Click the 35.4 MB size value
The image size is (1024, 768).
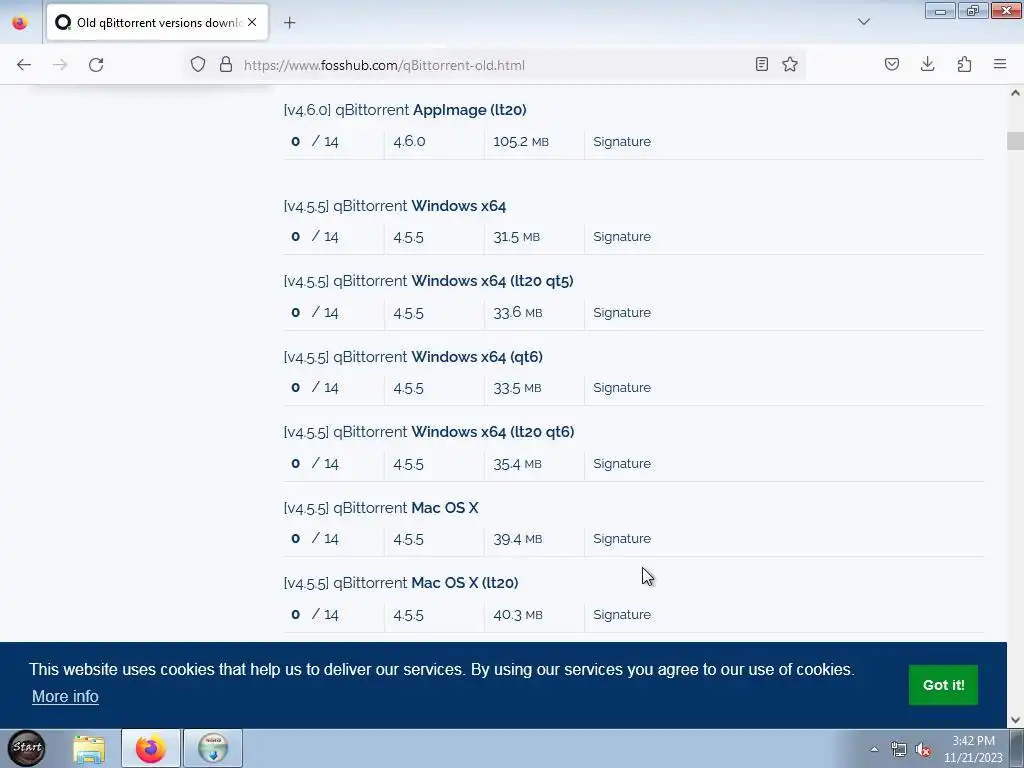point(517,464)
